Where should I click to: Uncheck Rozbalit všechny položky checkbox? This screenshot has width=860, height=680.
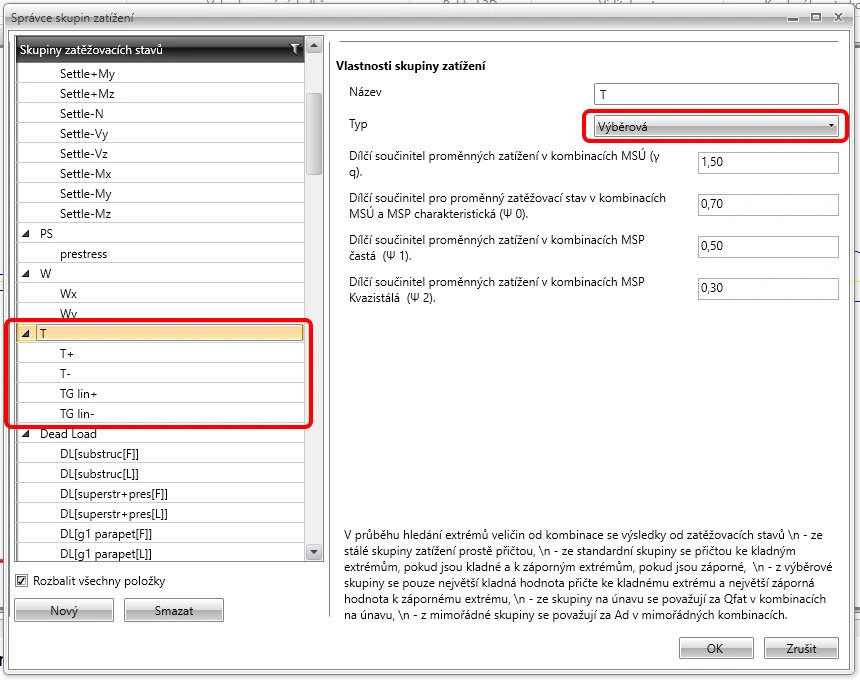pyautogui.click(x=21, y=580)
